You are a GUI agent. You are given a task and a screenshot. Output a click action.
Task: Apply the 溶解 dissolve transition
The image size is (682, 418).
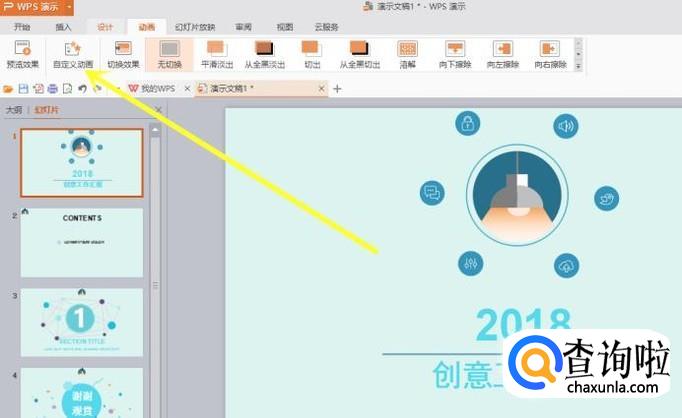(x=408, y=55)
